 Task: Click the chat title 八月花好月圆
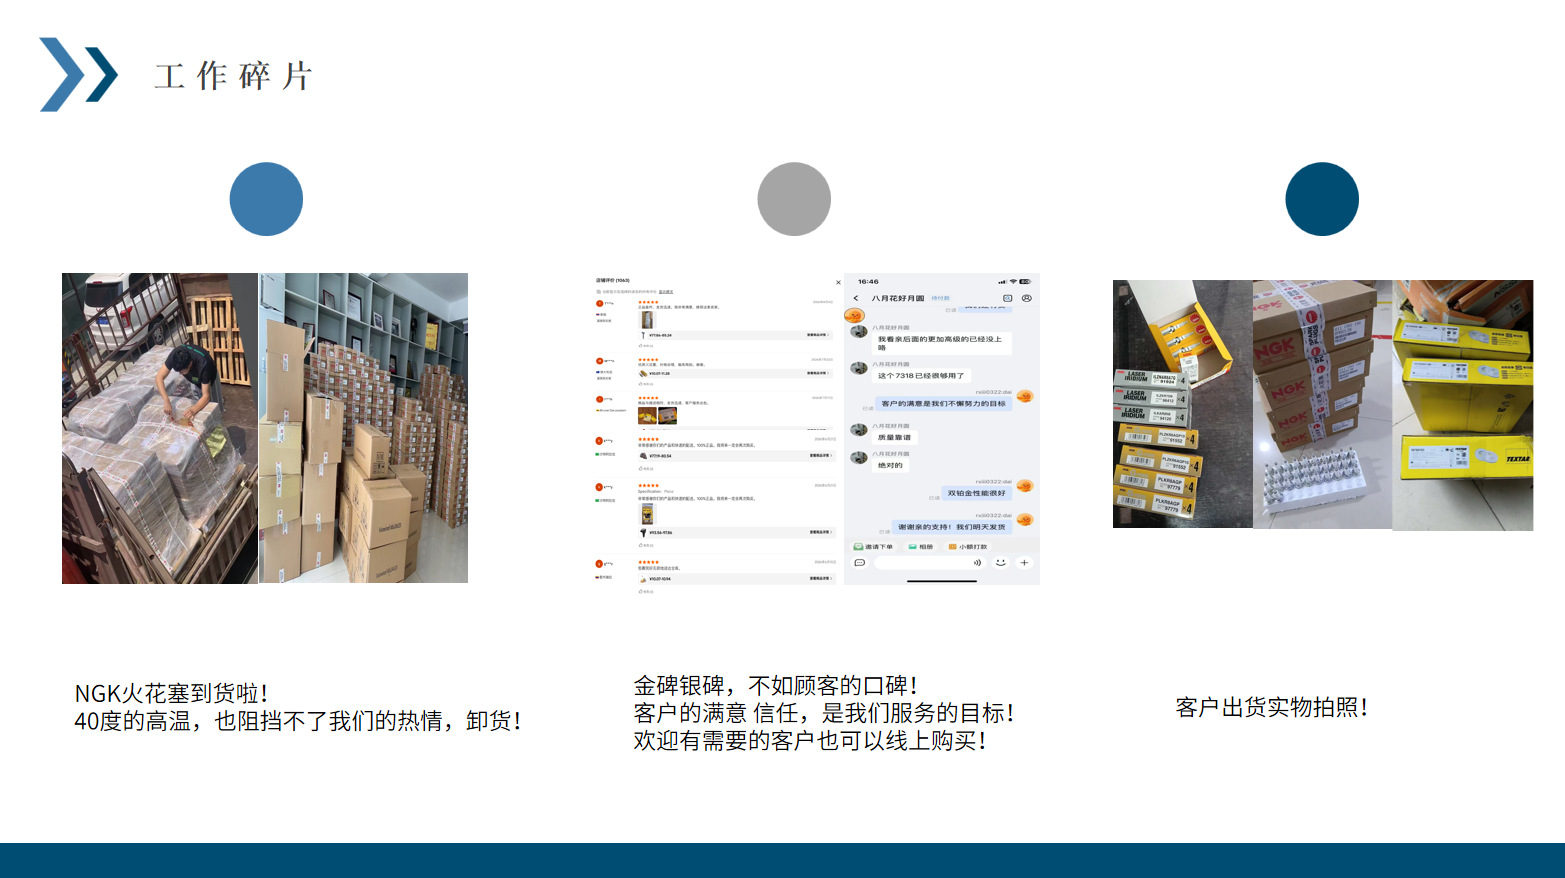(897, 298)
